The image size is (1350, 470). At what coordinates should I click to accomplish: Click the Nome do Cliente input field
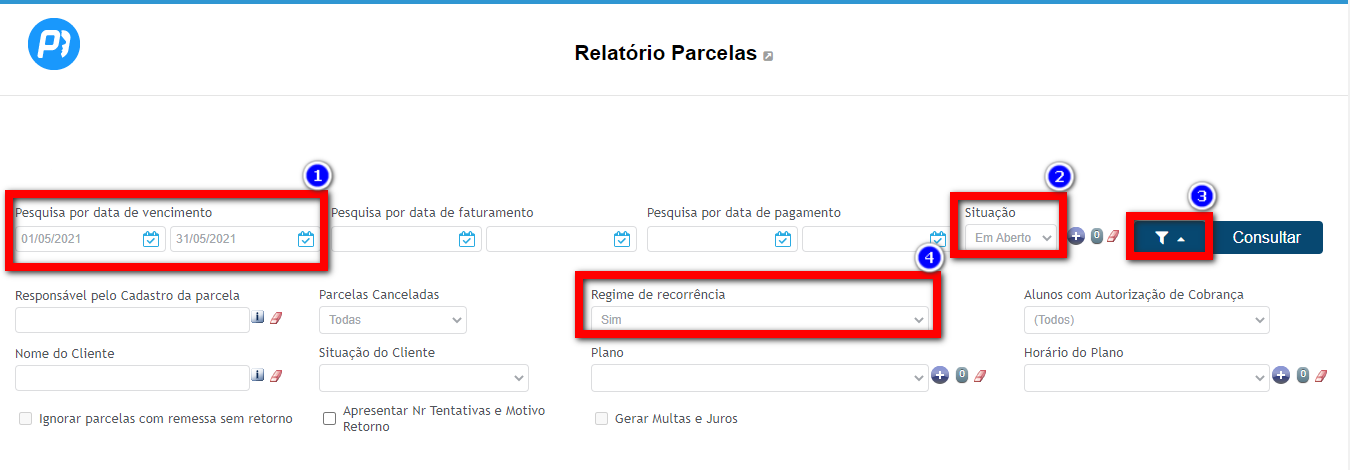(132, 378)
